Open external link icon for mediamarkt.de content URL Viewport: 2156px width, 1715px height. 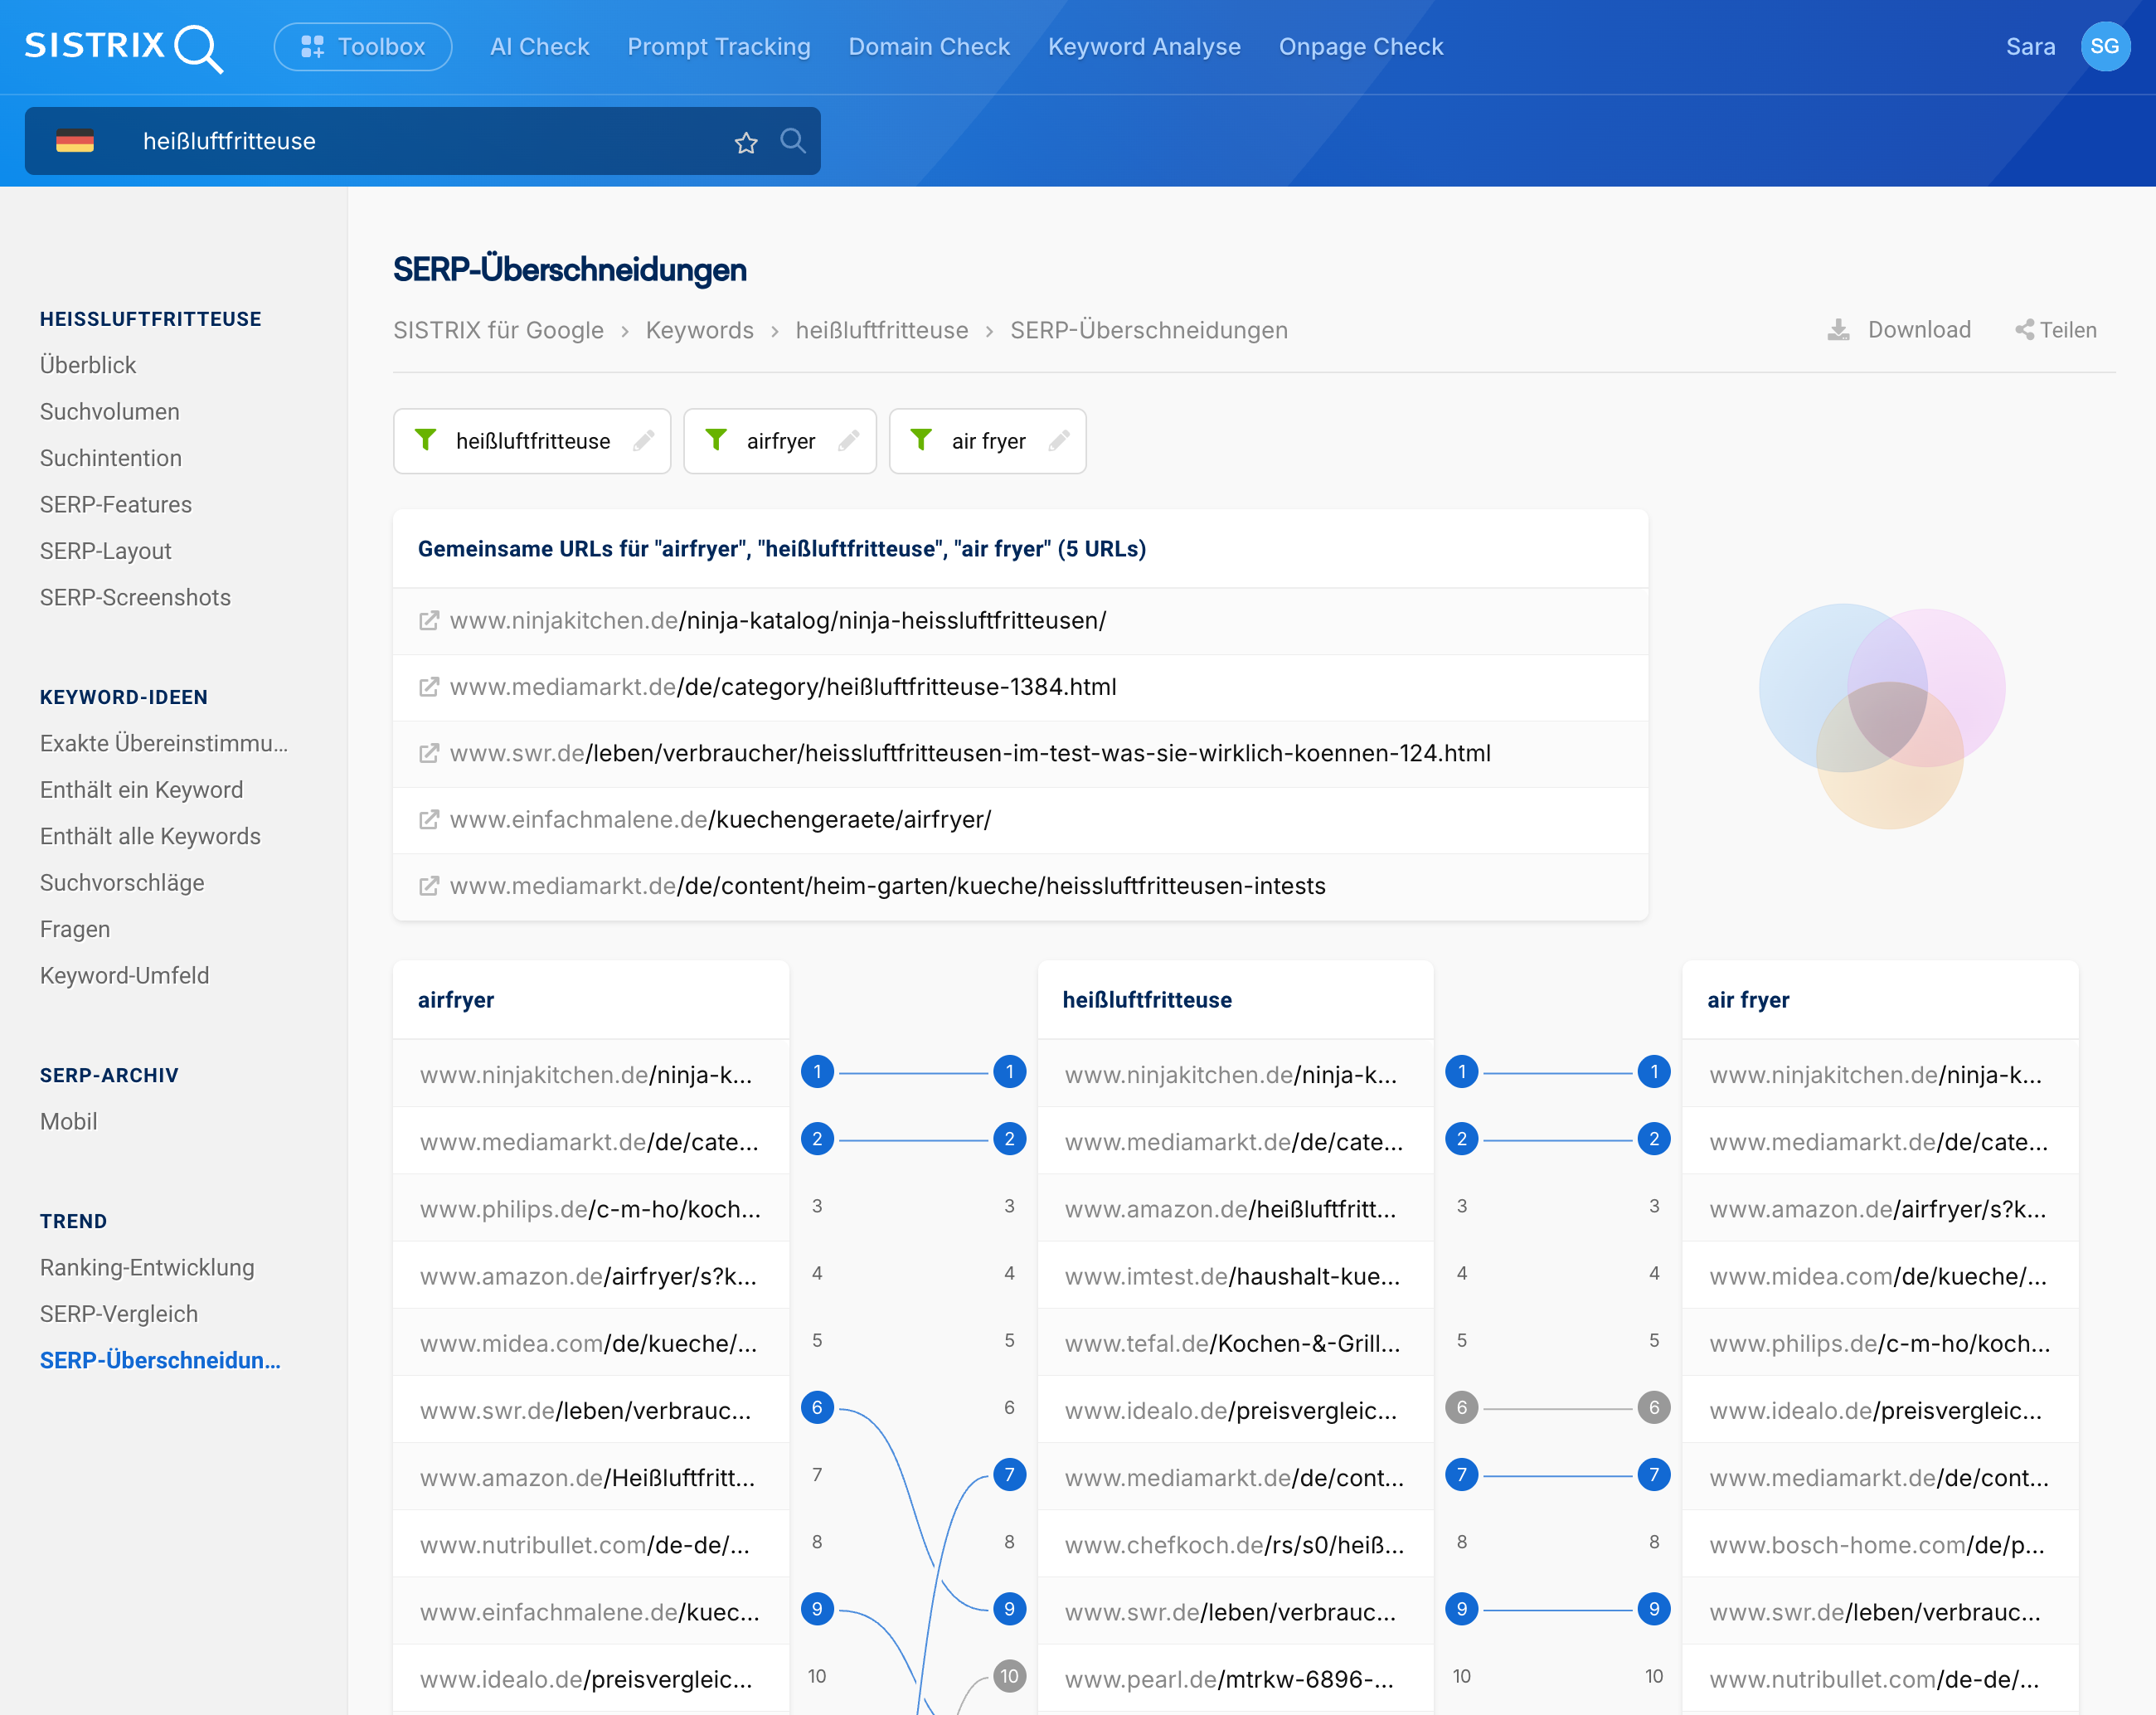(x=429, y=886)
